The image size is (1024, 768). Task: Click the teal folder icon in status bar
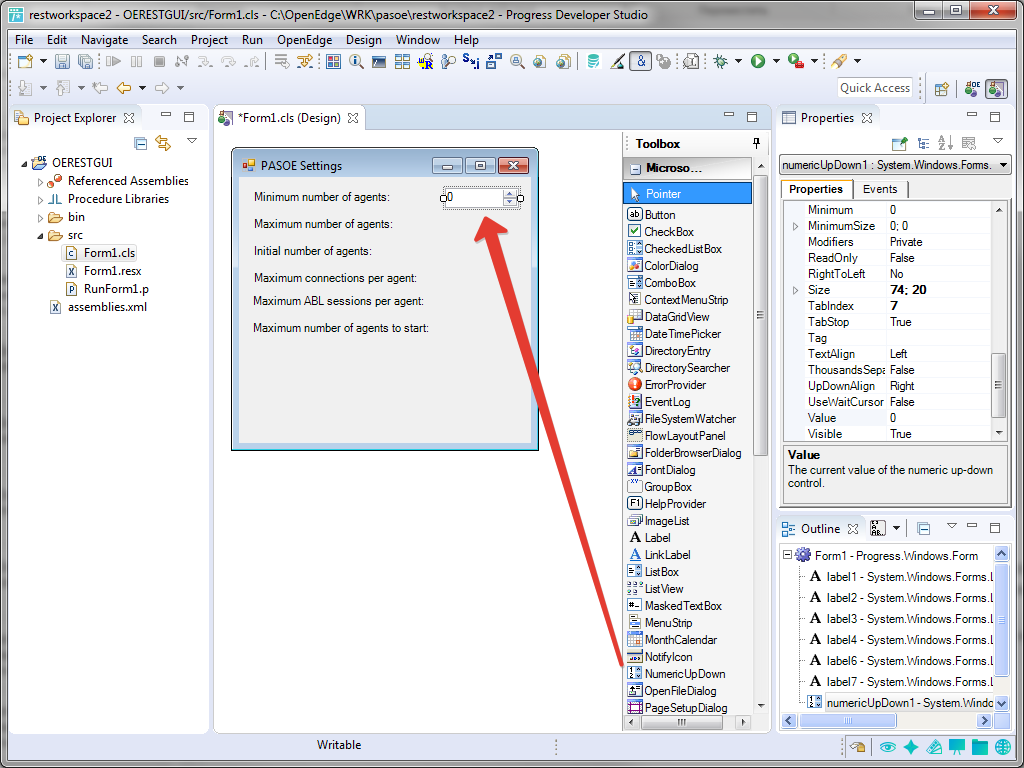click(x=980, y=747)
